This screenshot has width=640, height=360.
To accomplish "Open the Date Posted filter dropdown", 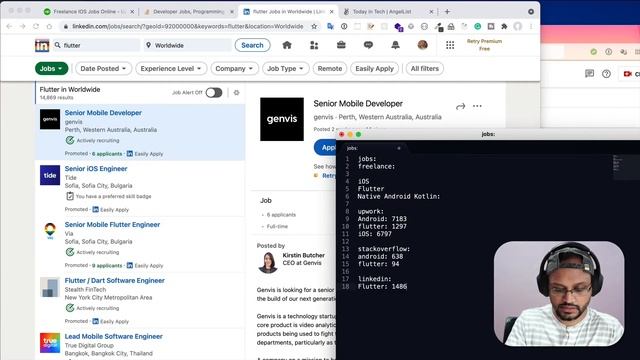I will 103,69.
